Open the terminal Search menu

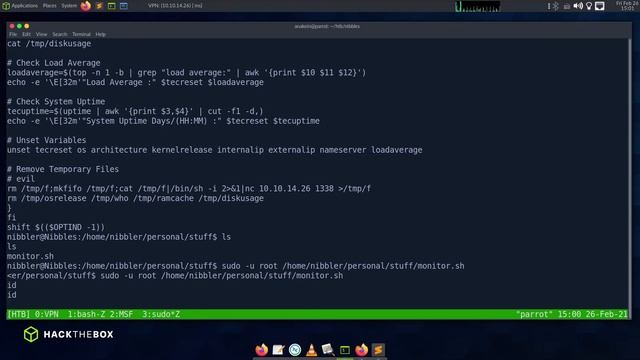(60, 35)
